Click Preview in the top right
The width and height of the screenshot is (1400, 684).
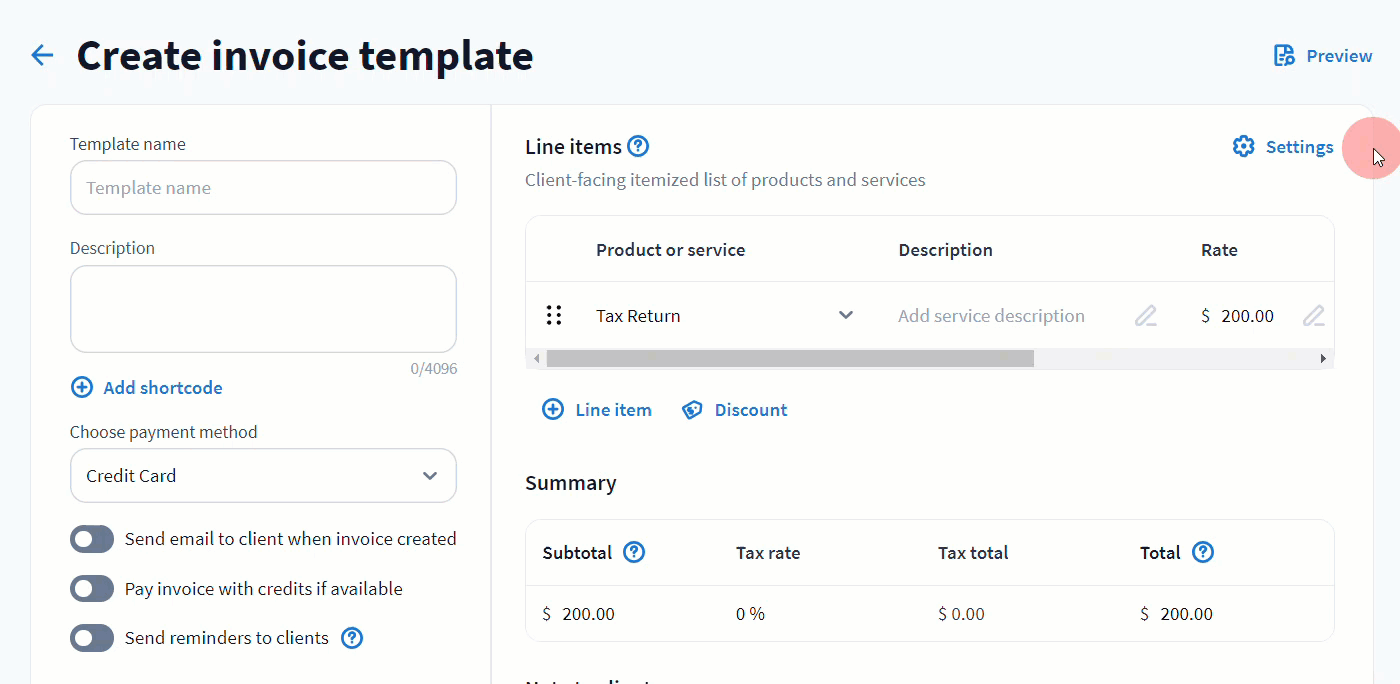point(1322,56)
